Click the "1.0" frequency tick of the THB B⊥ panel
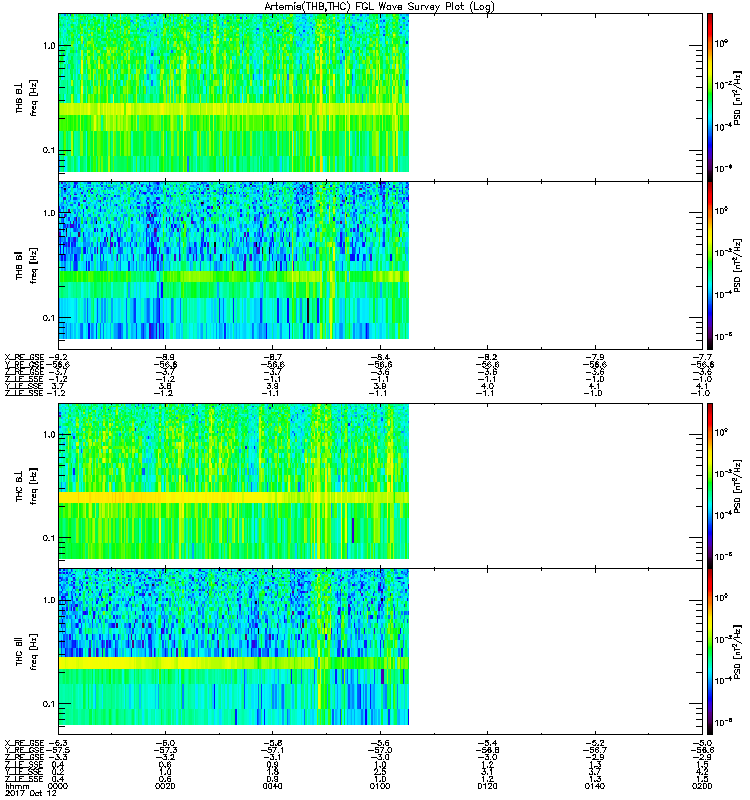 click(49, 46)
